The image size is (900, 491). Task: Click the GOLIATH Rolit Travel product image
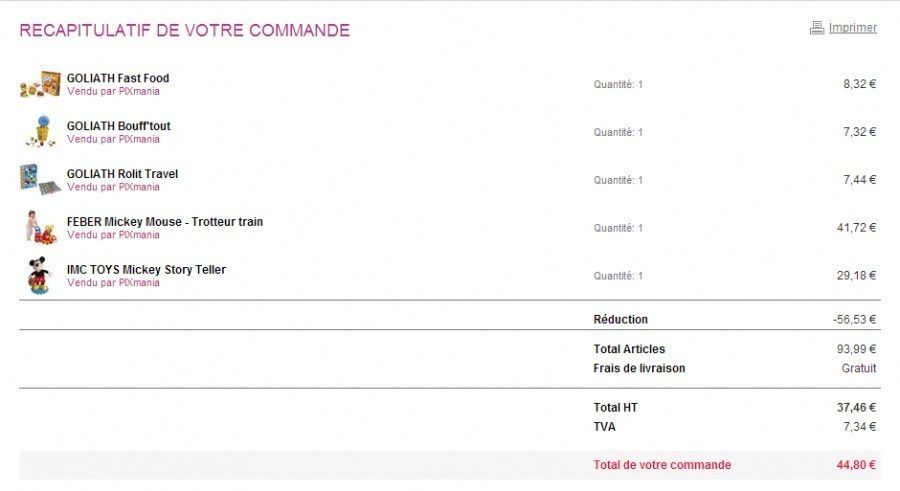tap(40, 179)
